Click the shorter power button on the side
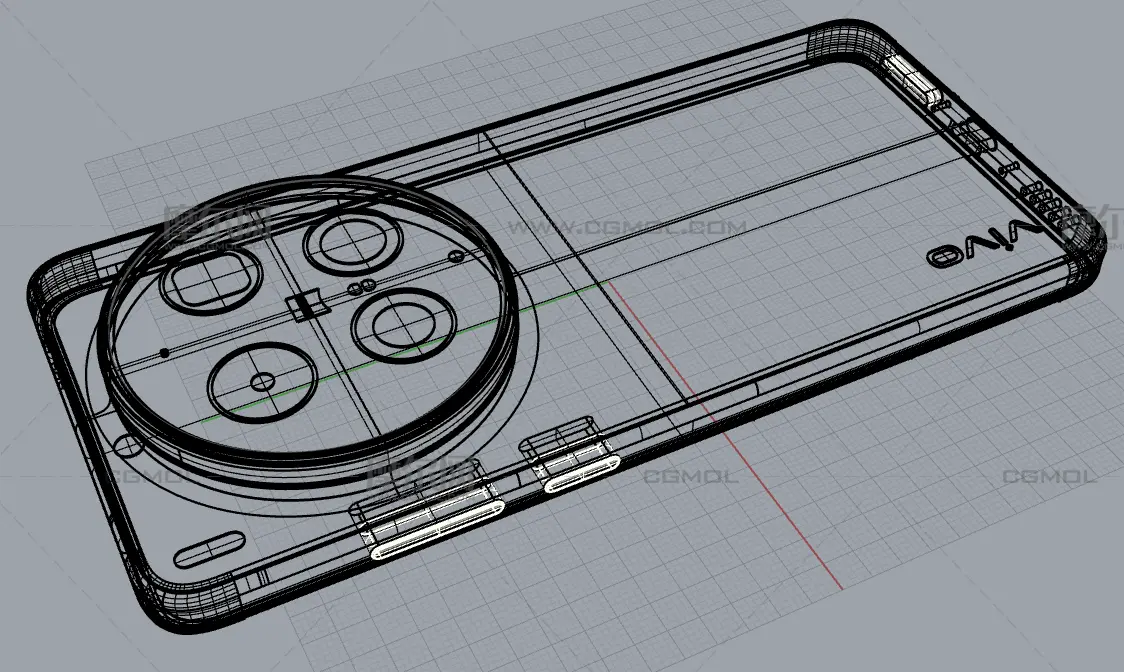Viewport: 1124px width, 672px height. click(582, 473)
